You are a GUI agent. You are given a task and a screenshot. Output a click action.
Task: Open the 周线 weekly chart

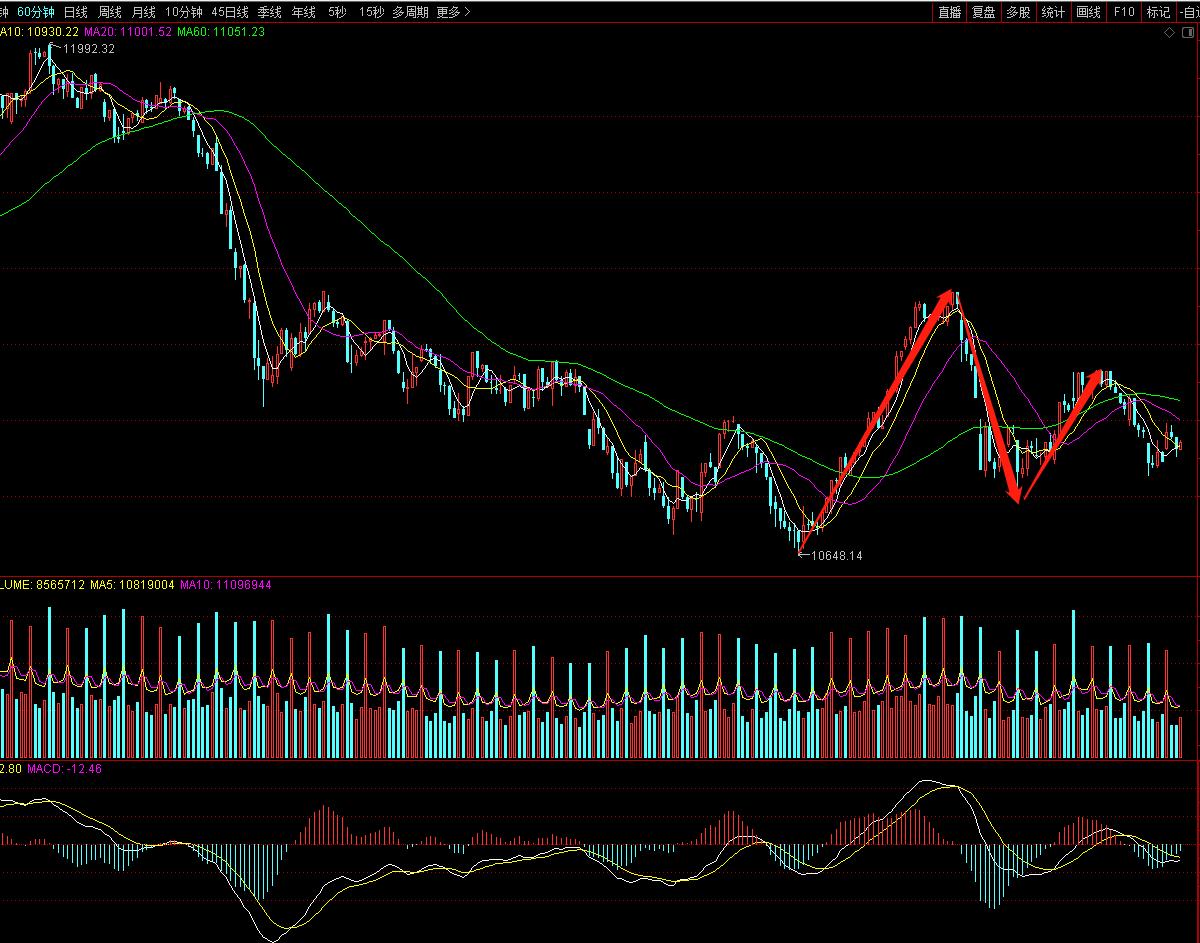(109, 12)
